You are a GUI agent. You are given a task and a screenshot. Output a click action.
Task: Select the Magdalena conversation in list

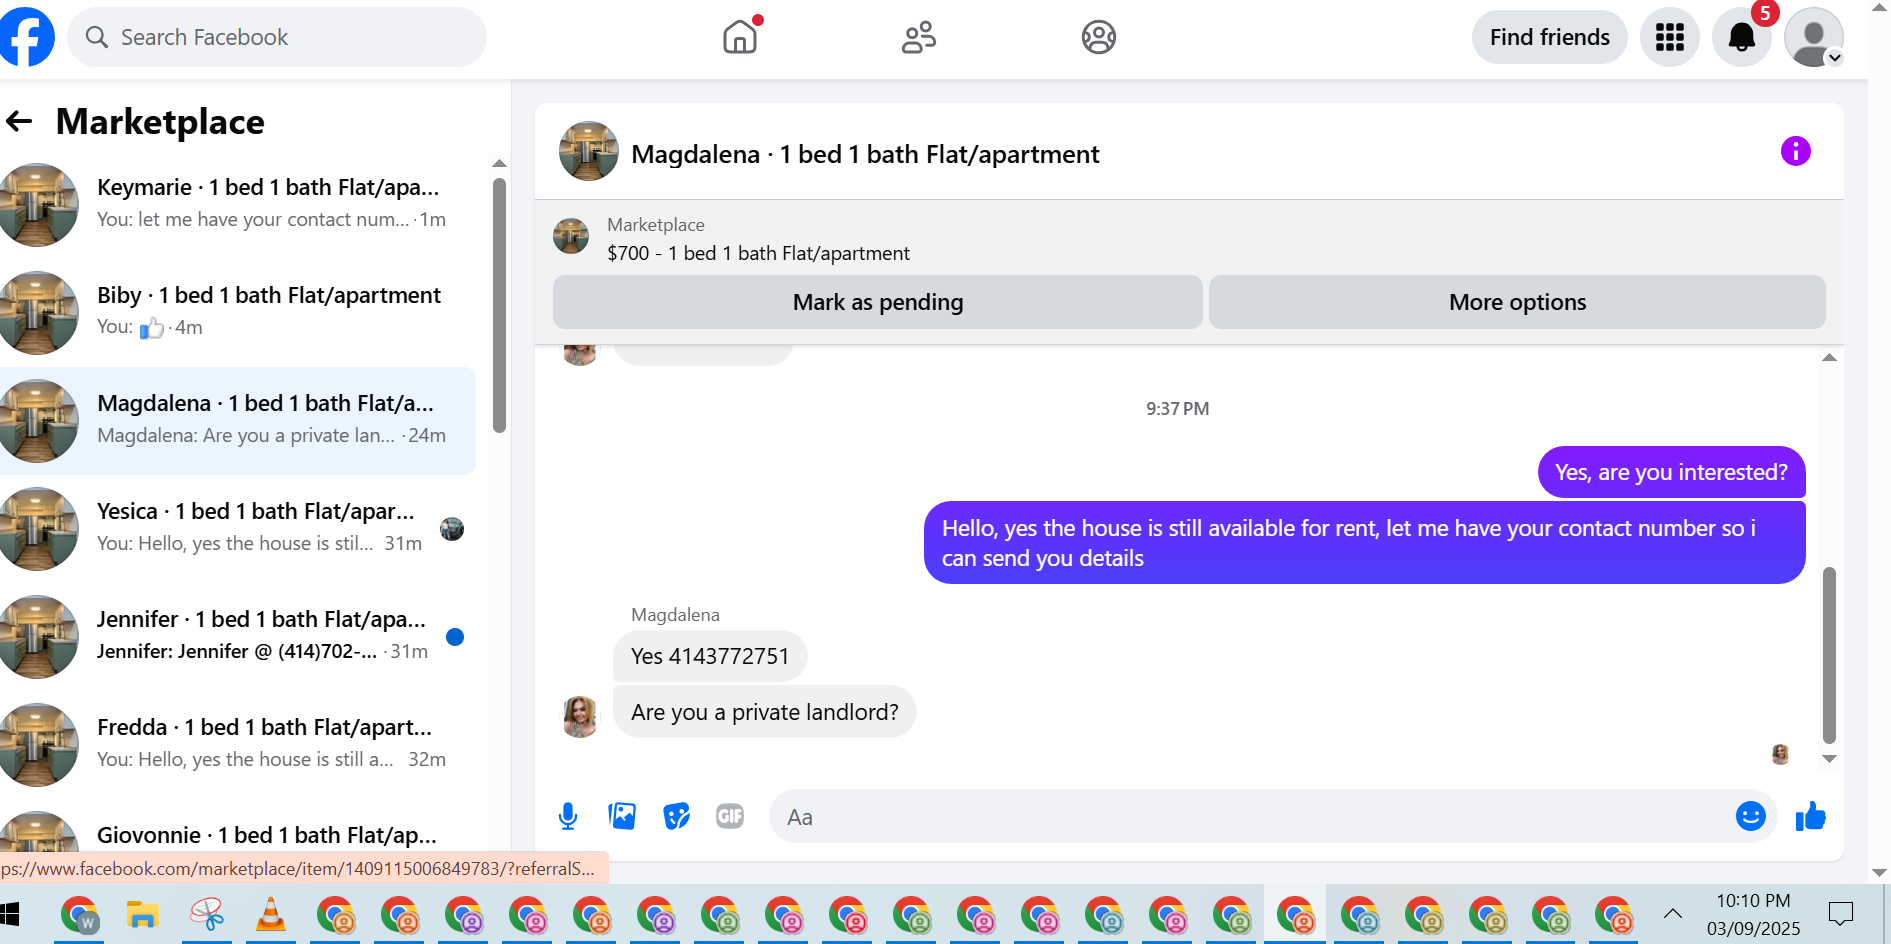pos(238,420)
